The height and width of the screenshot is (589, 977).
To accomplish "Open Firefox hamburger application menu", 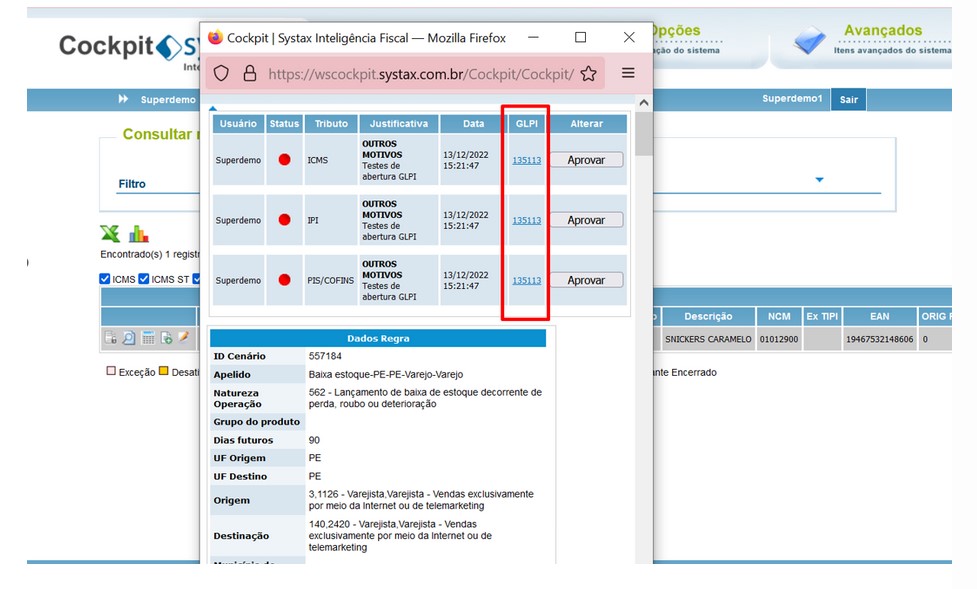I will point(628,73).
